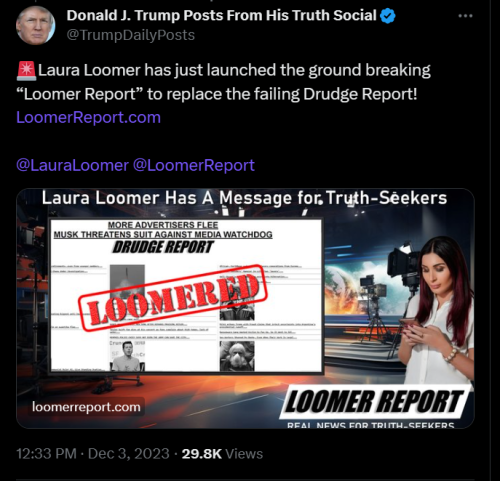Click the blue verified badge checkmark
500x481 pixels.
pyautogui.click(x=388, y=16)
